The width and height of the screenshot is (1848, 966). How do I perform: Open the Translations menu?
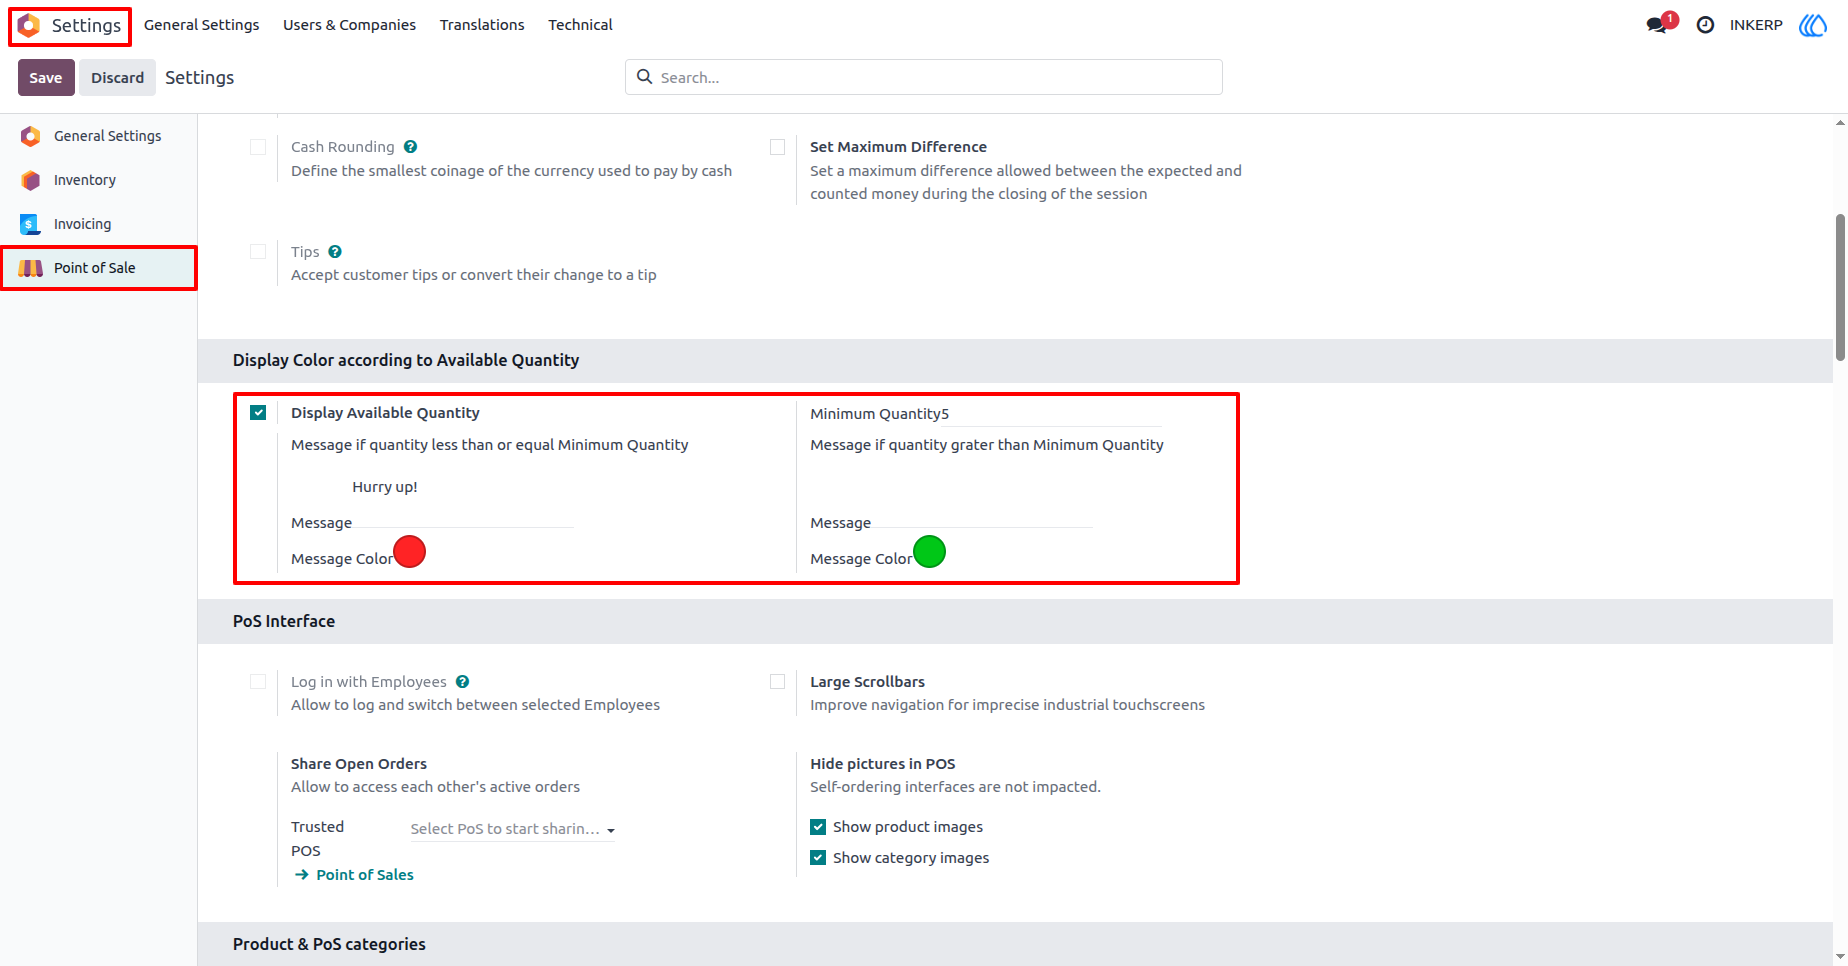[x=482, y=25]
